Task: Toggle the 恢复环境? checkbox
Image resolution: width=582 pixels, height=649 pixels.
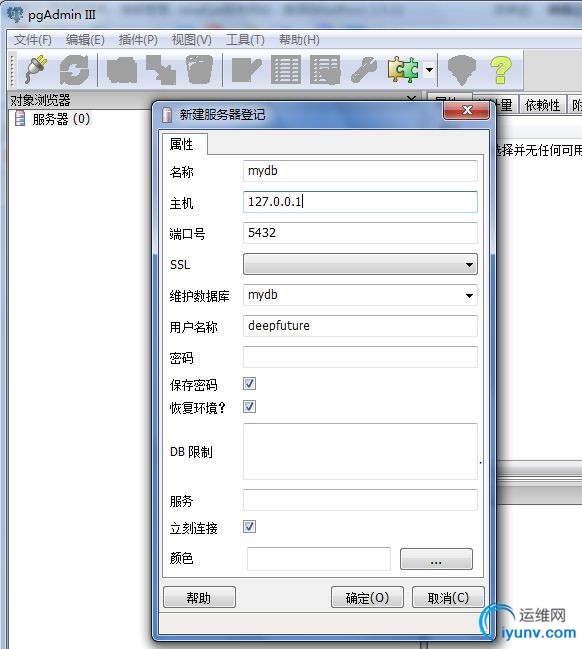Action: point(249,406)
